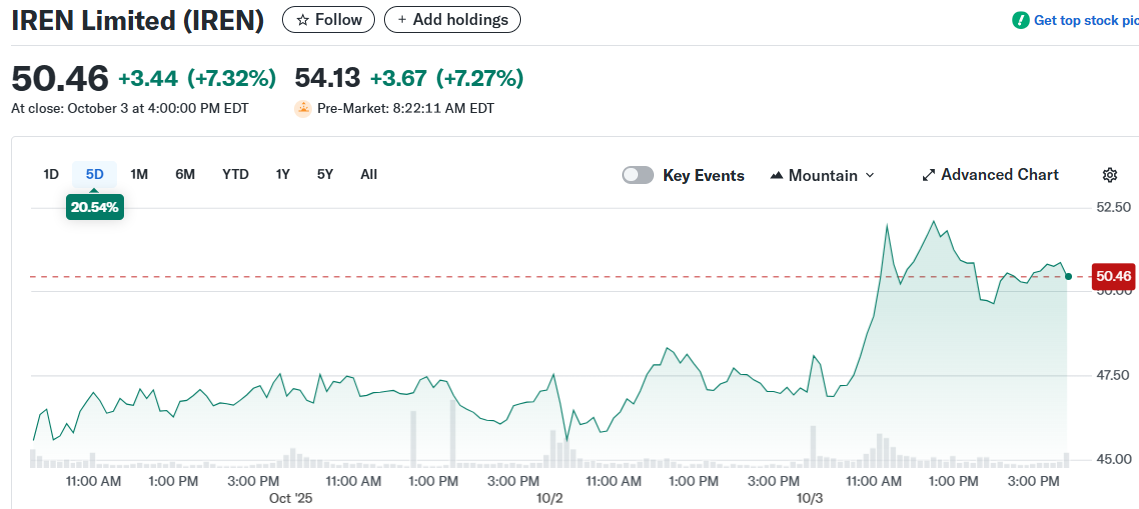The height and width of the screenshot is (509, 1139).
Task: Show the 1Y price history
Action: [x=283, y=174]
